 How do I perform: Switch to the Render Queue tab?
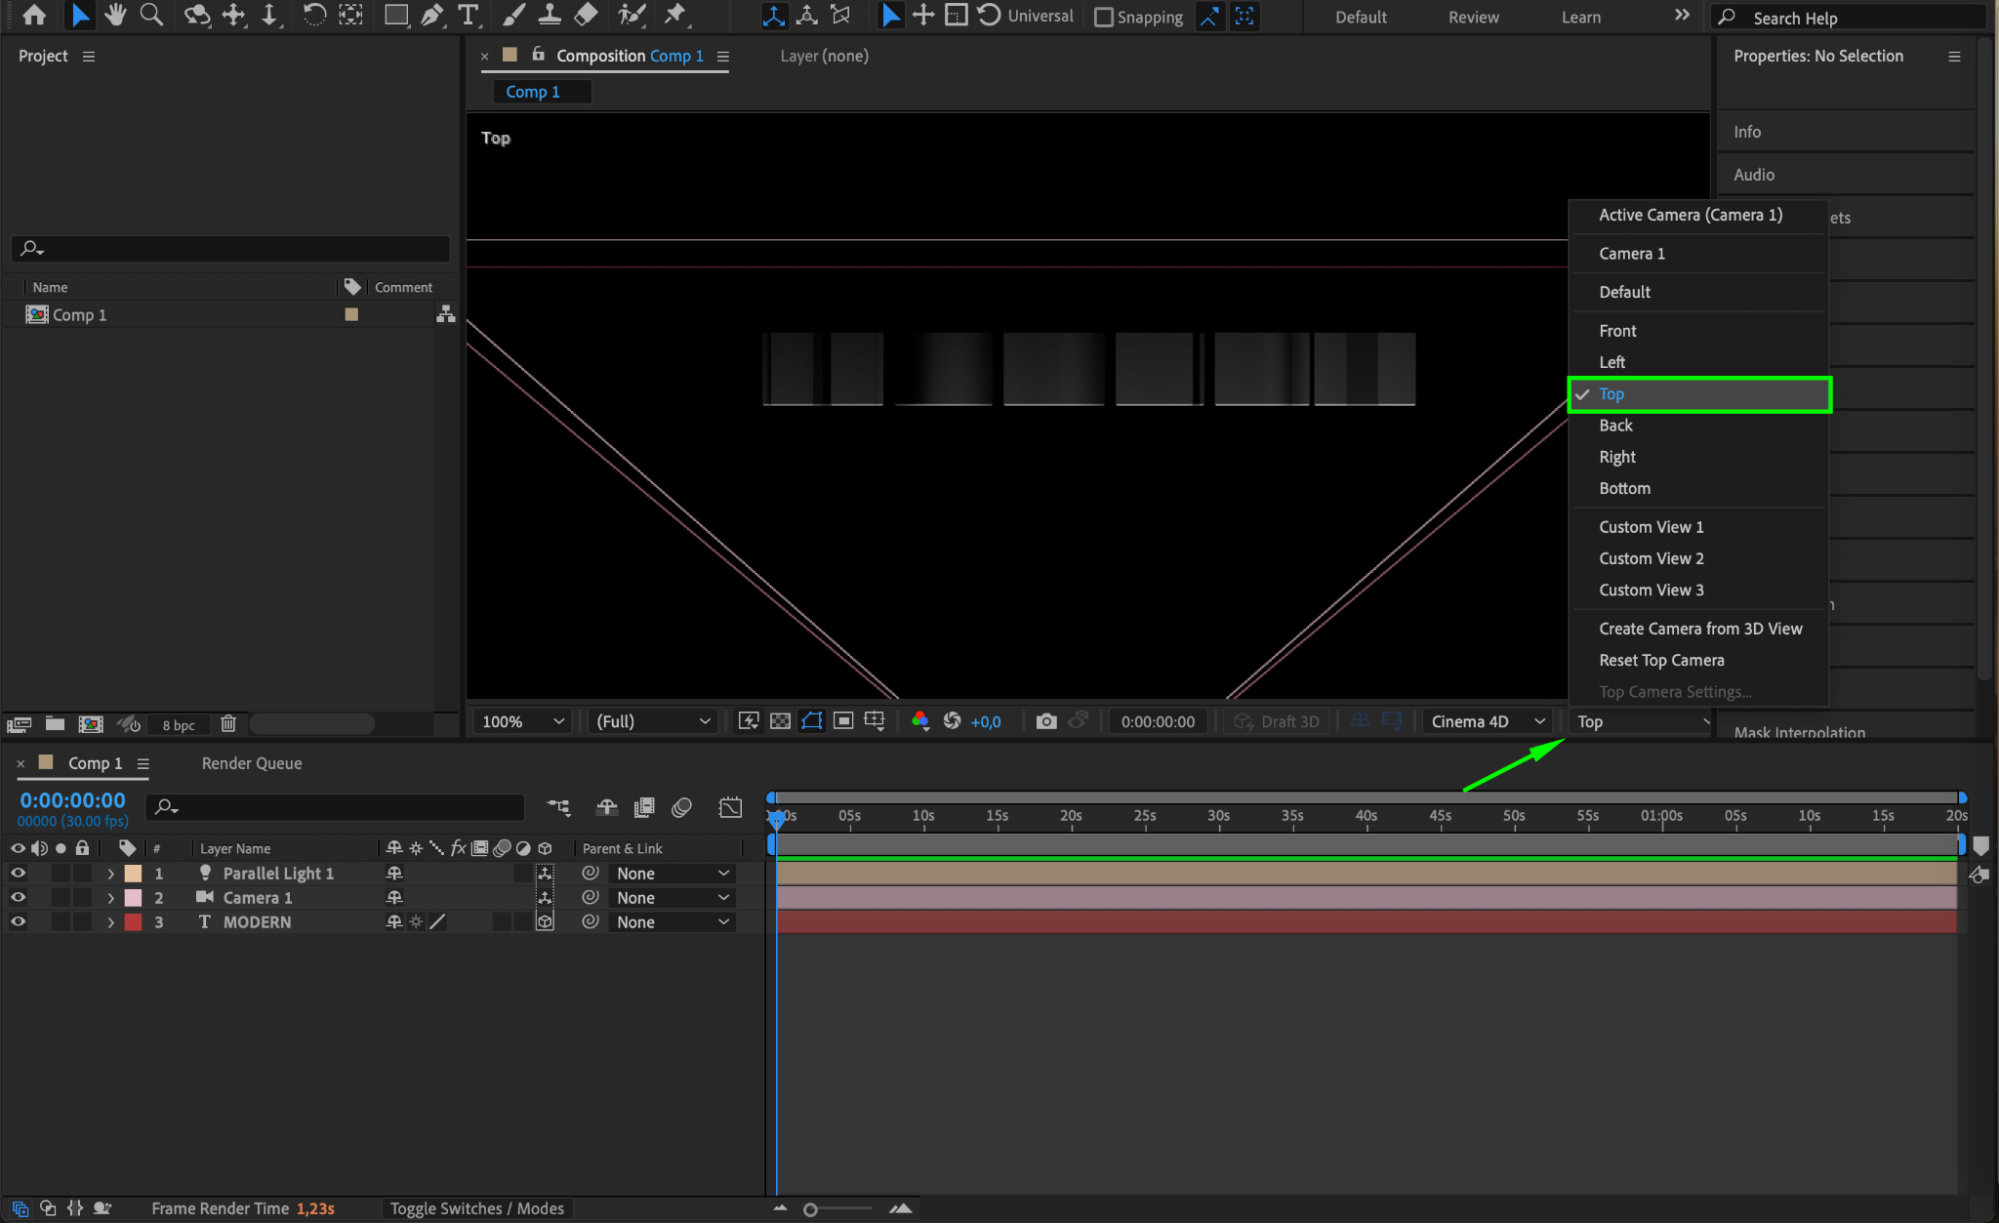251,763
